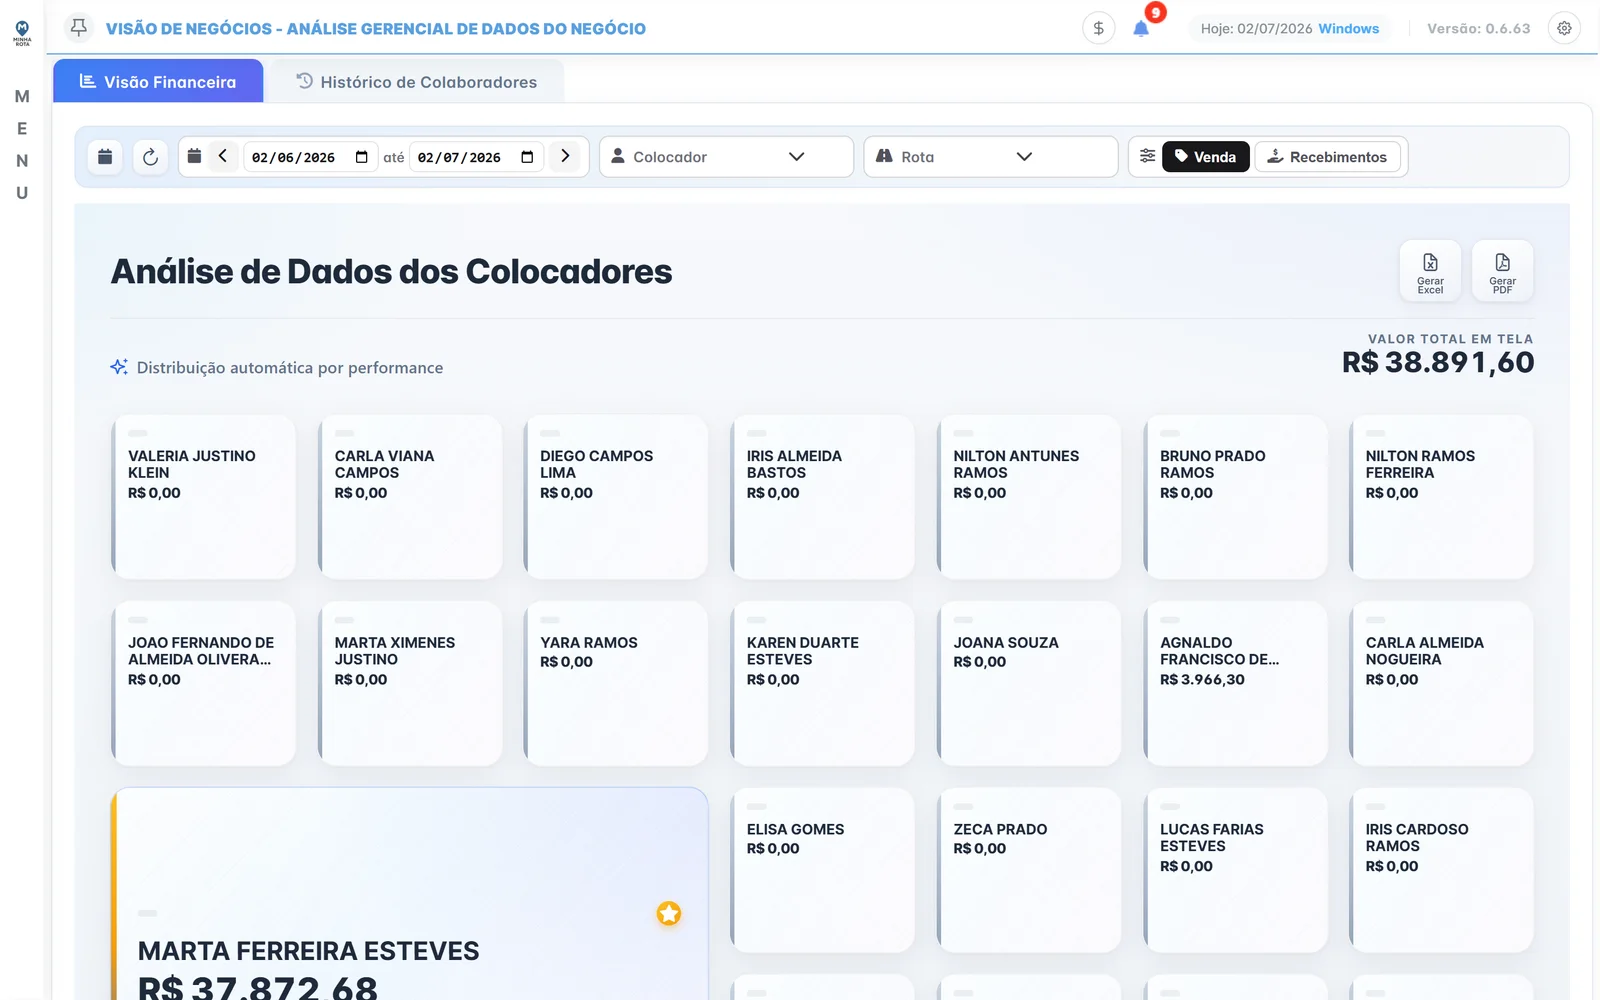The image size is (1600, 1000).
Task: Refresh the data with the reload icon
Action: 150,157
